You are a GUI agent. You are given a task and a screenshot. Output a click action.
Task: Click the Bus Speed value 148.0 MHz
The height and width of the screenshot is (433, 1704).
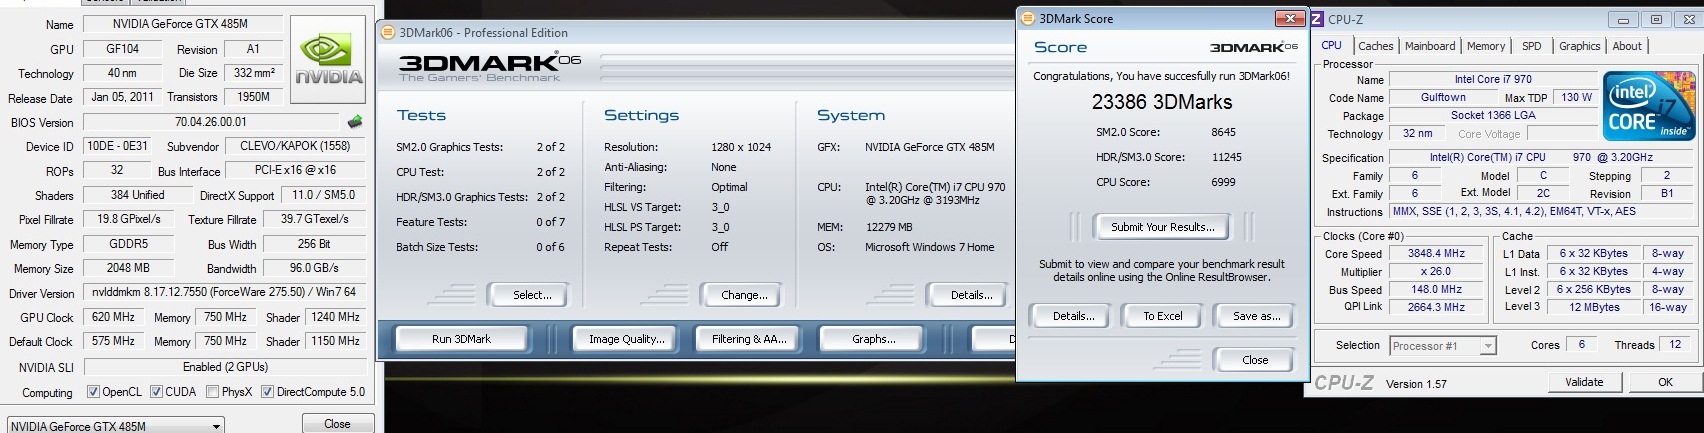coord(1436,289)
